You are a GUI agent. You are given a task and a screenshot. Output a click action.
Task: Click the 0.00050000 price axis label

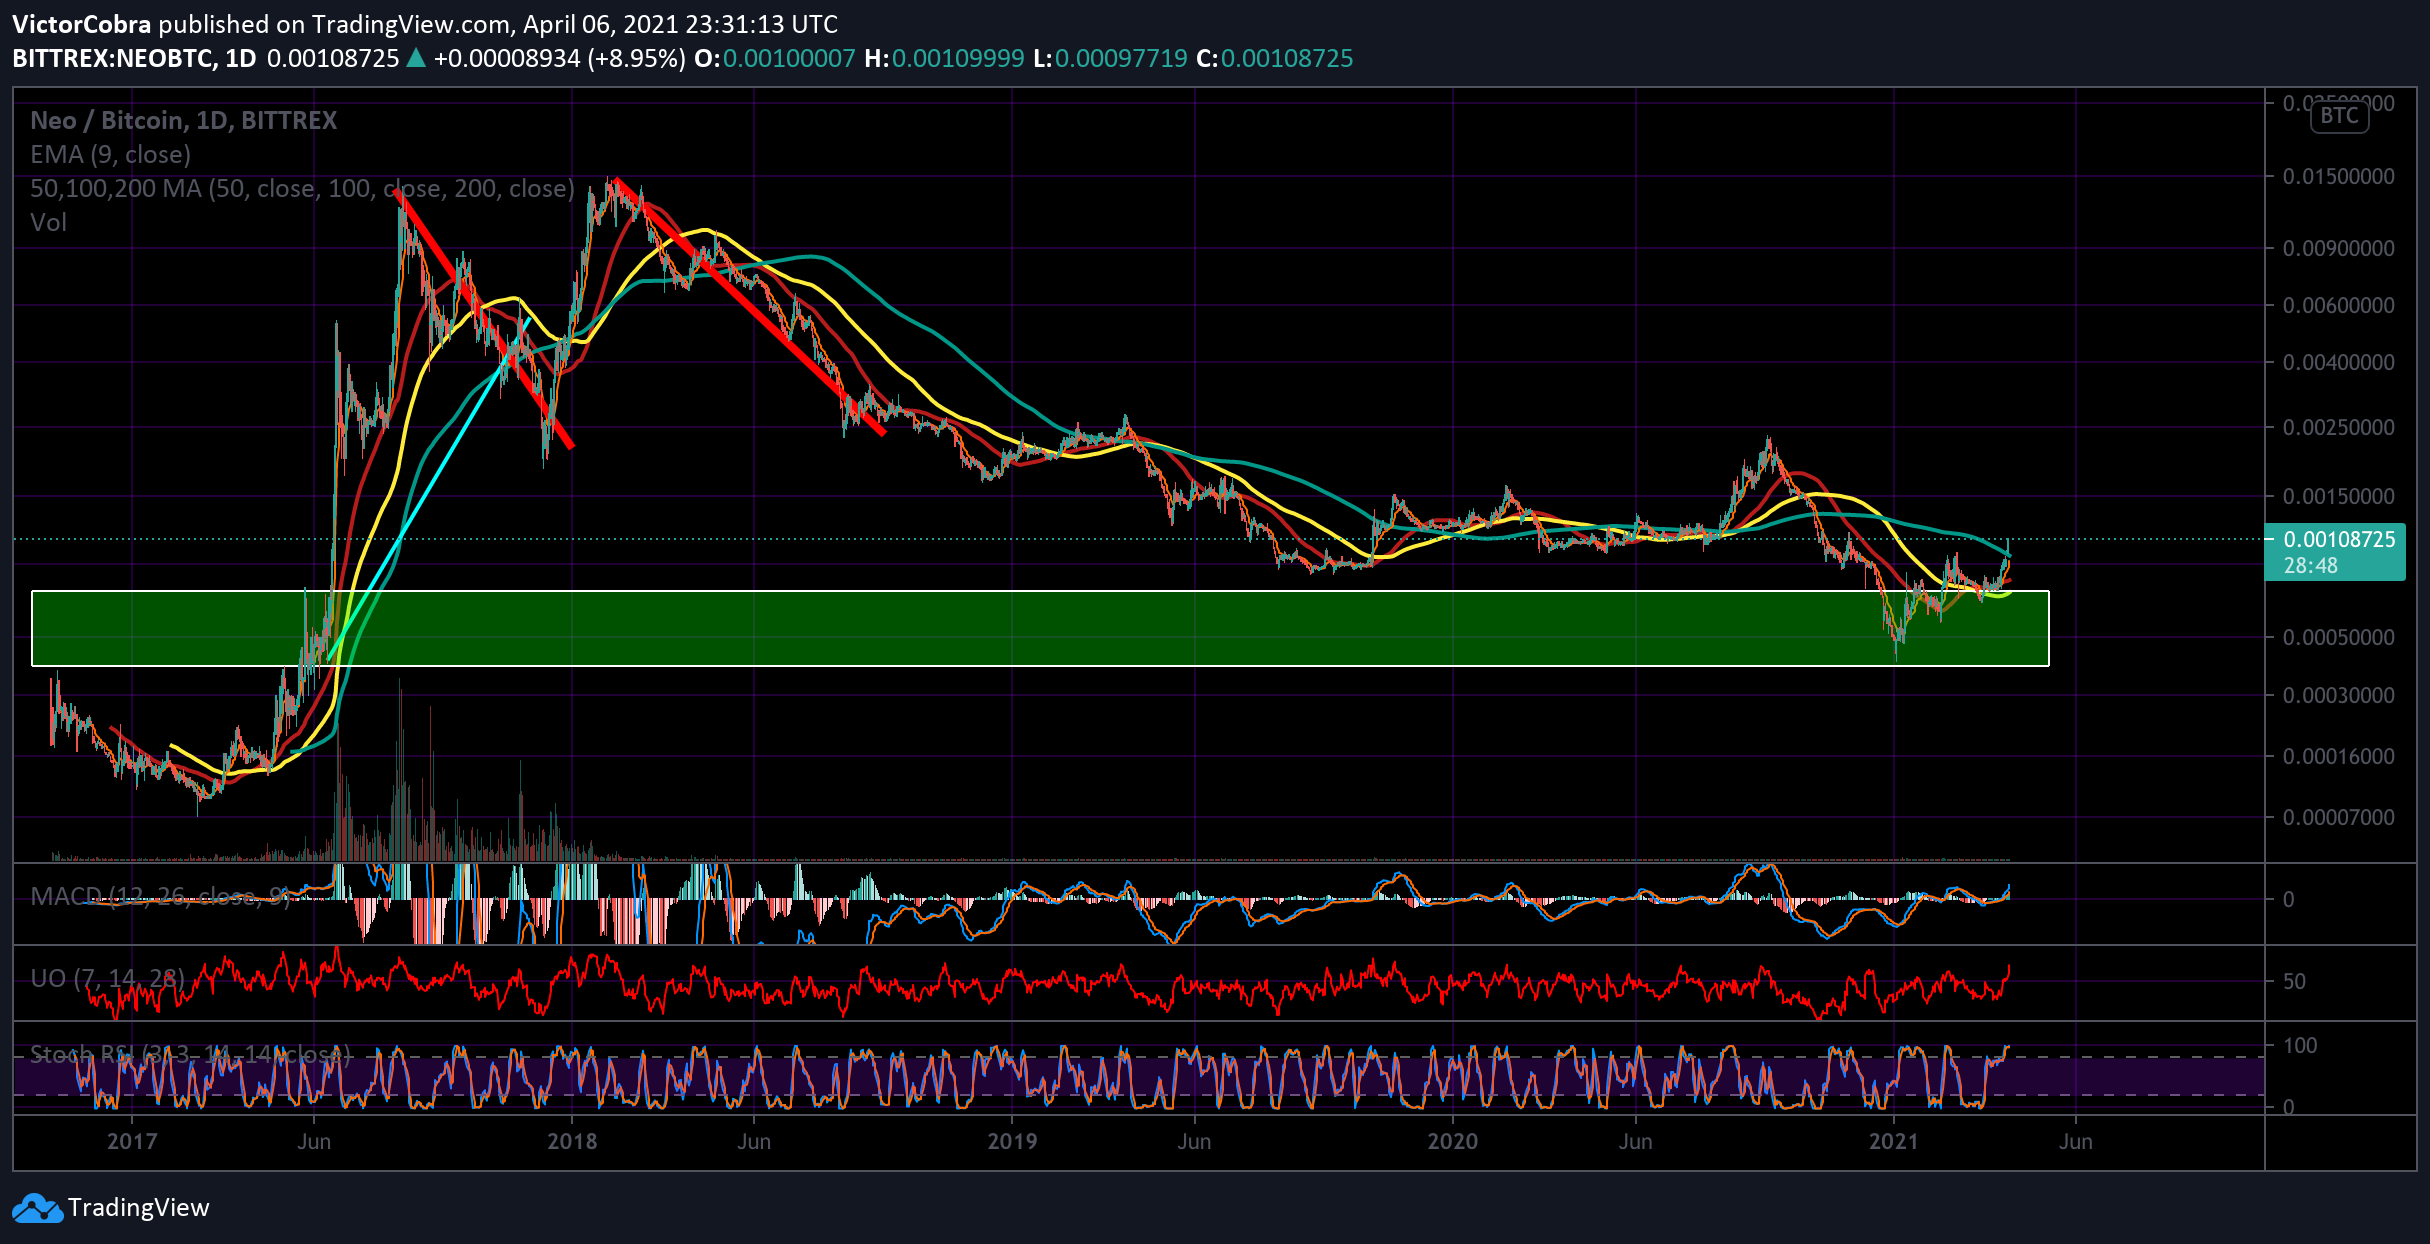click(x=2339, y=637)
